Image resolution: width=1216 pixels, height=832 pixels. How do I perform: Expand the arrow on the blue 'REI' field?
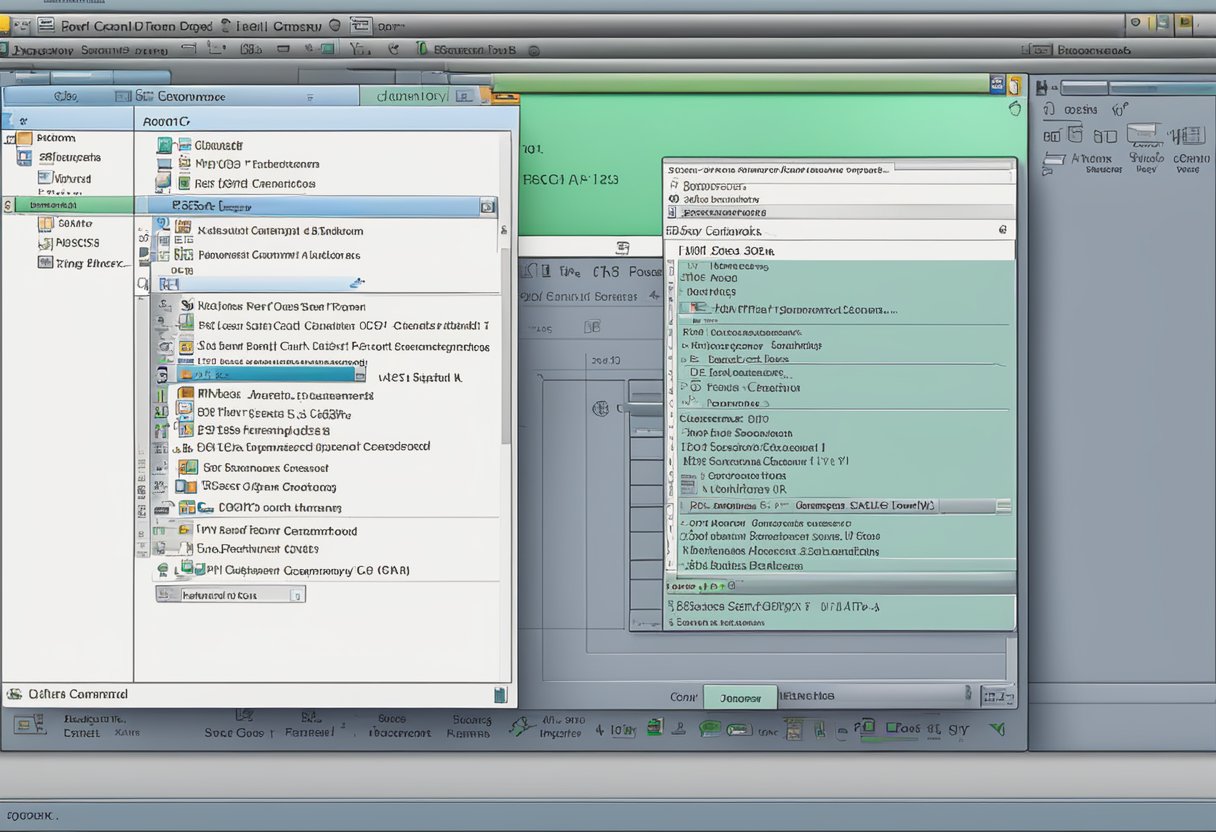coord(358,284)
